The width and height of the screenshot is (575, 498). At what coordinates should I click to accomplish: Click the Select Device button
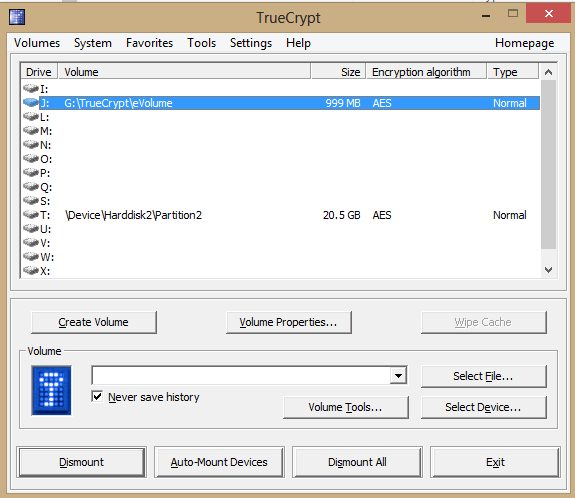pyautogui.click(x=484, y=407)
